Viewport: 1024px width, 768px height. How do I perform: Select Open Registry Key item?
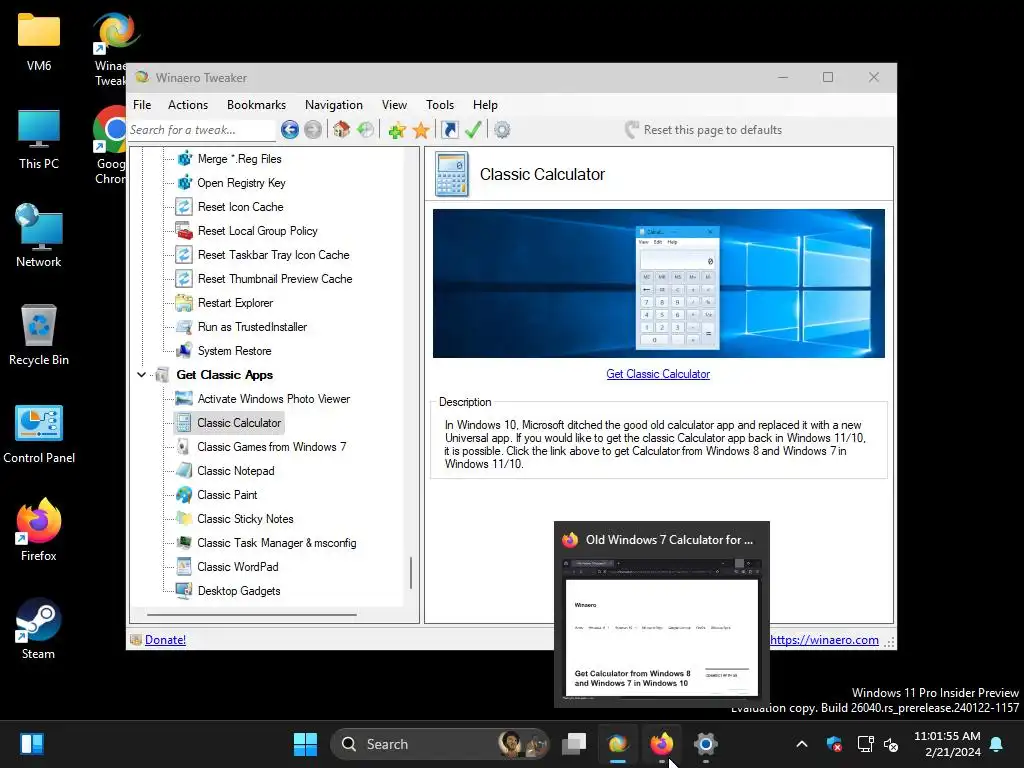point(242,183)
